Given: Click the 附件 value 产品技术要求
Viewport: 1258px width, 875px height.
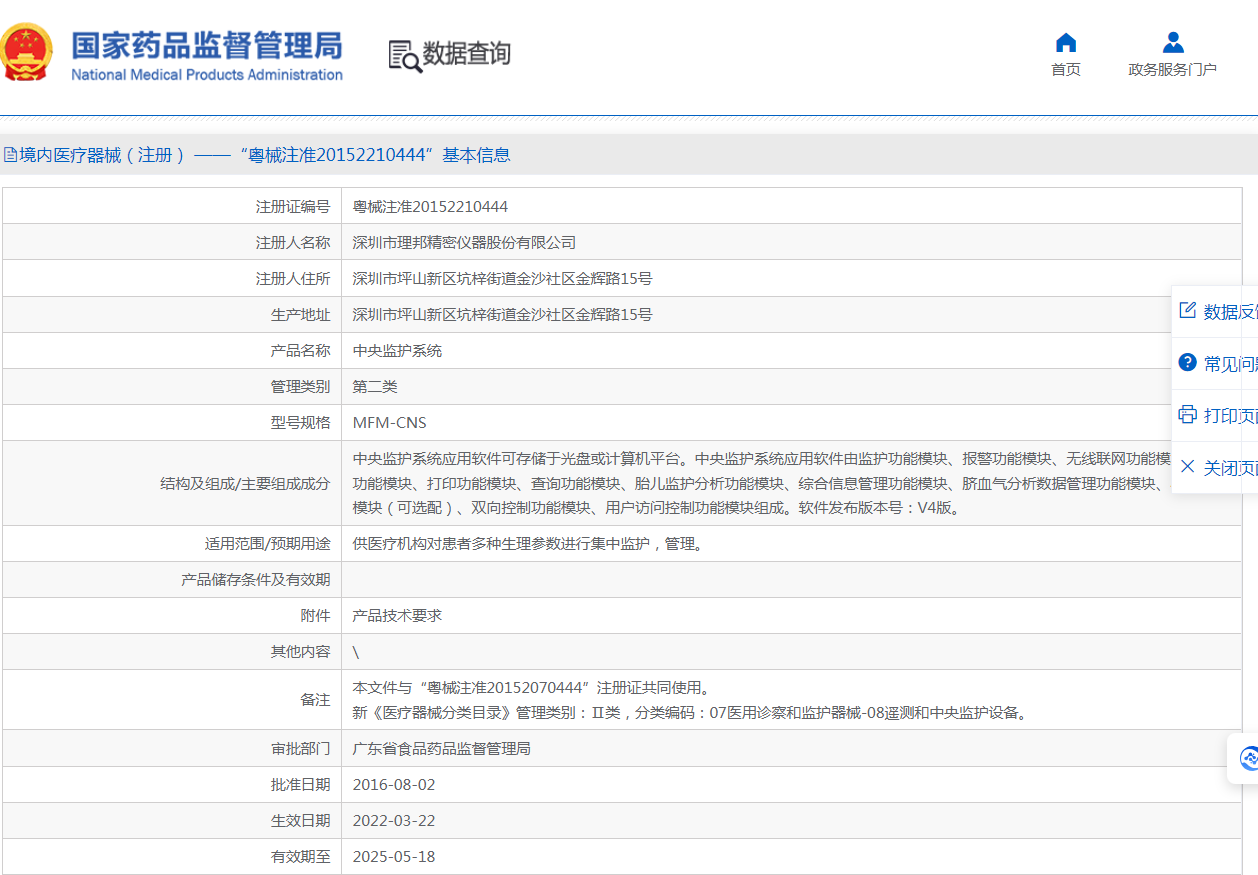Looking at the screenshot, I should point(398,616).
